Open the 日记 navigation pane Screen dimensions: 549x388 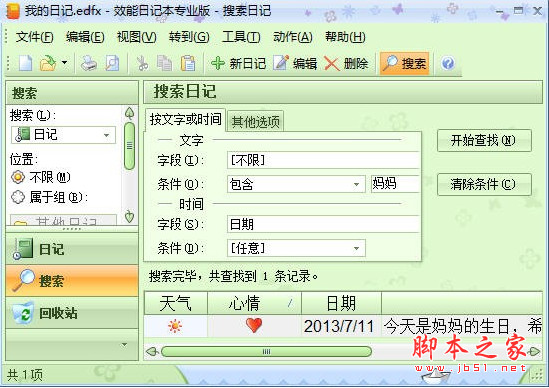[x=72, y=249]
